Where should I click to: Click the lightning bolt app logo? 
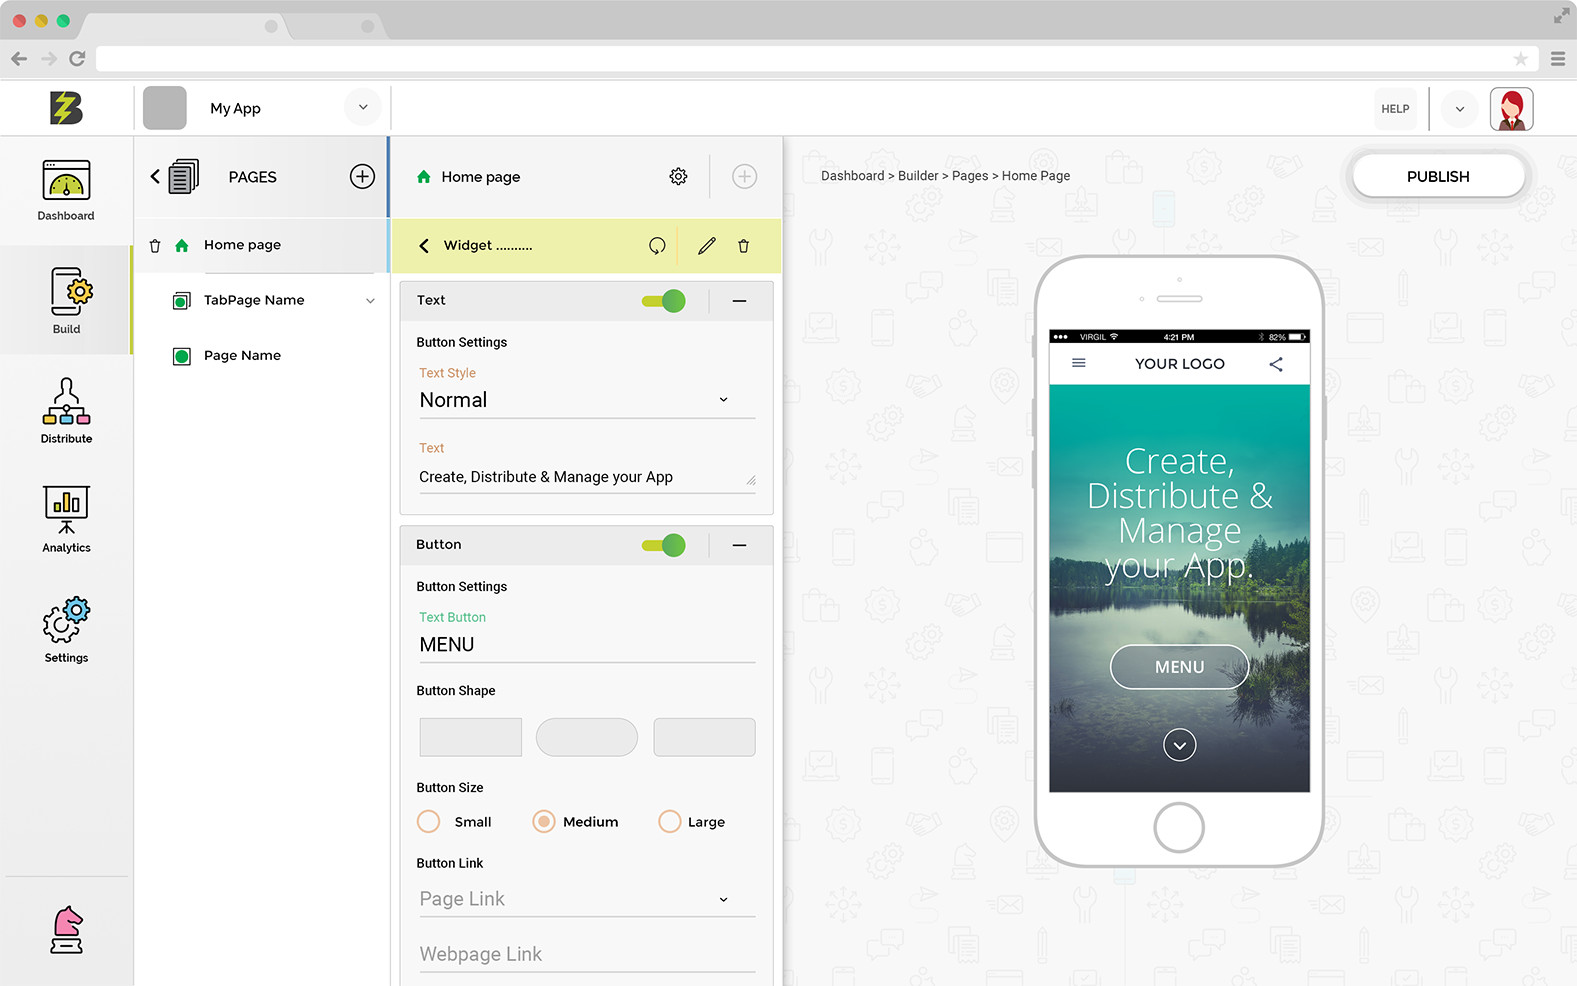coord(66,108)
